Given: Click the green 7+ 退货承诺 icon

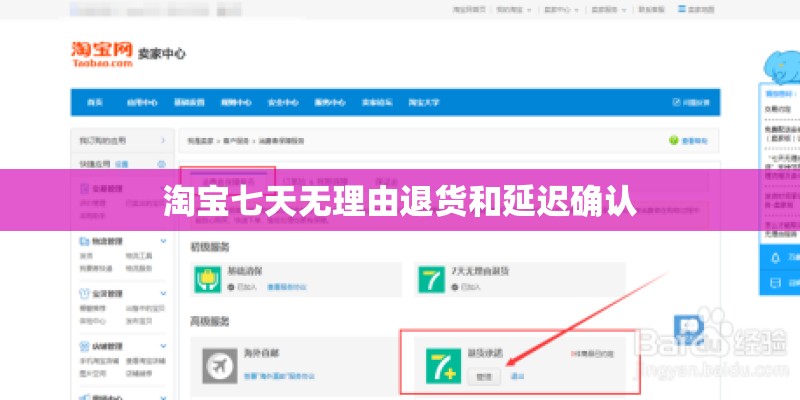Looking at the screenshot, I should coord(443,366).
